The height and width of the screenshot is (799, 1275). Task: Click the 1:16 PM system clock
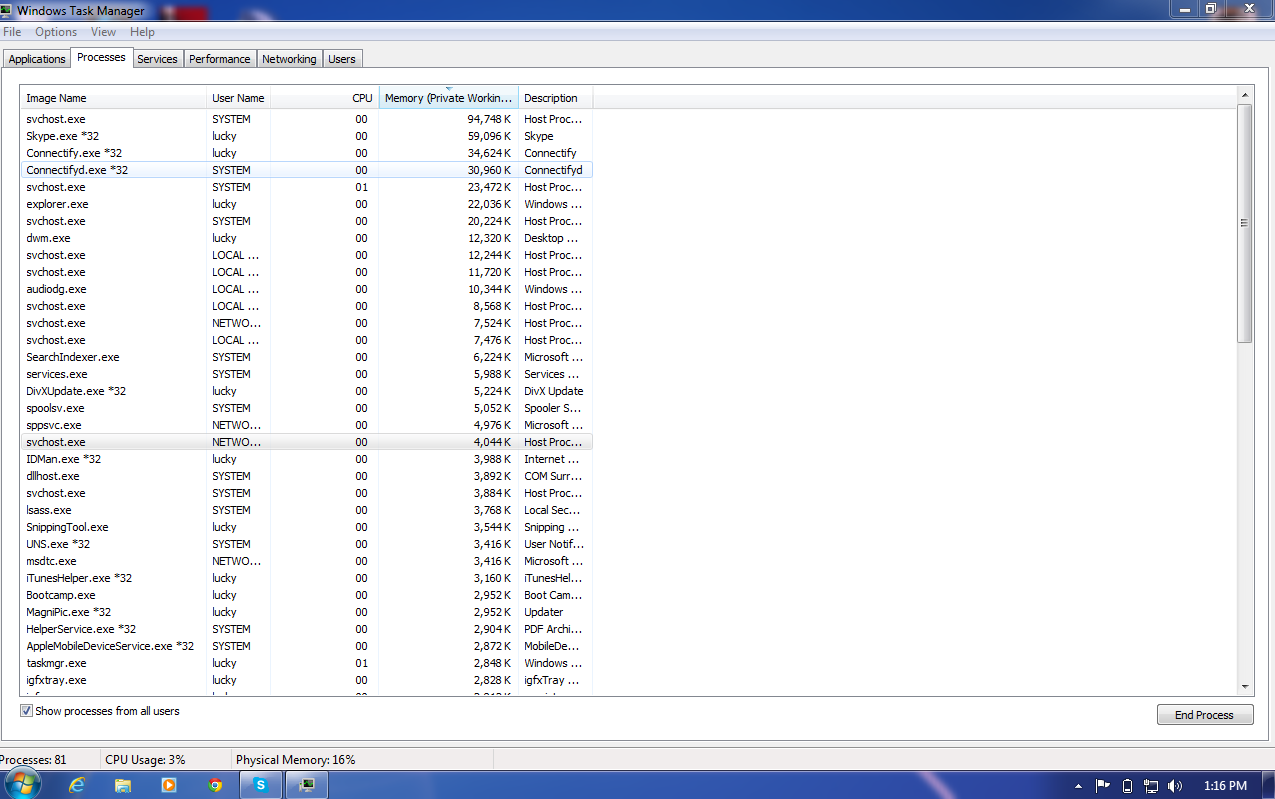(x=1225, y=786)
